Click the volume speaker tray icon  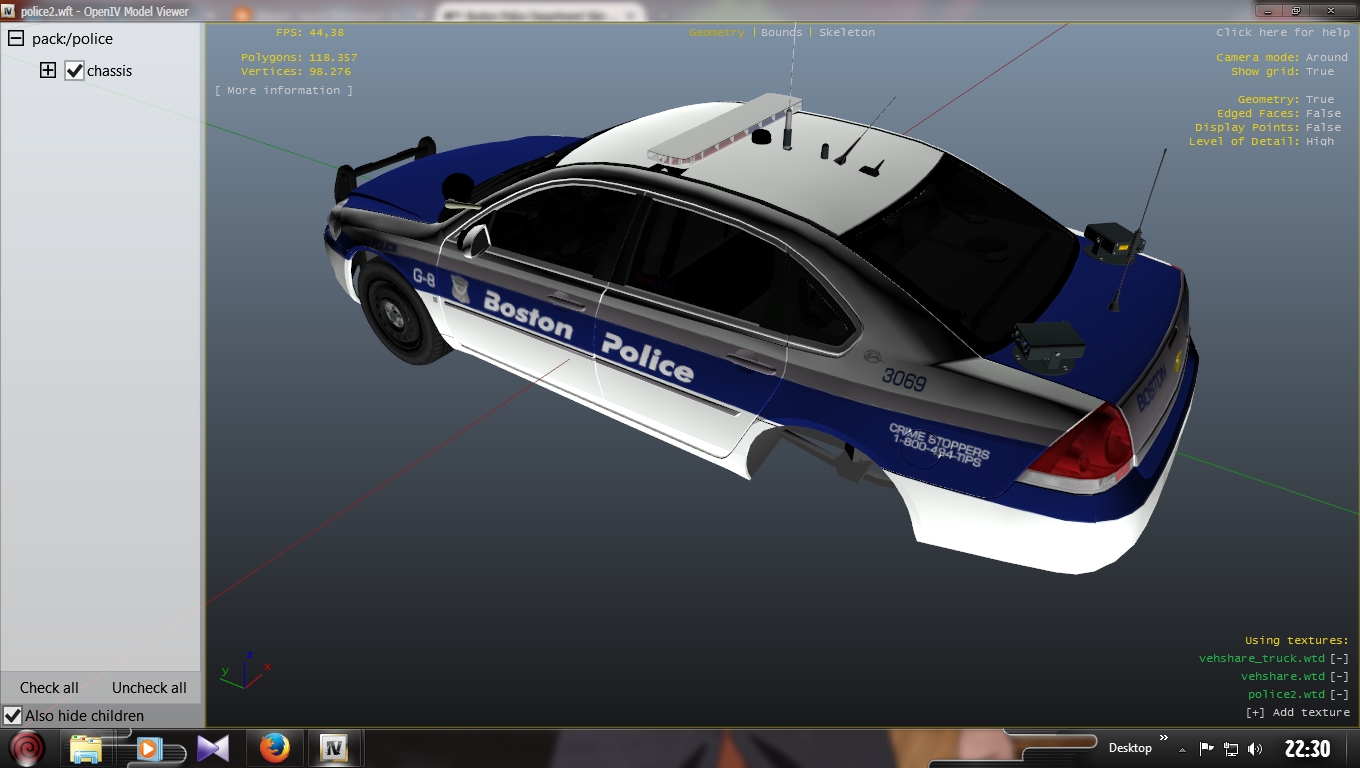tap(1255, 749)
